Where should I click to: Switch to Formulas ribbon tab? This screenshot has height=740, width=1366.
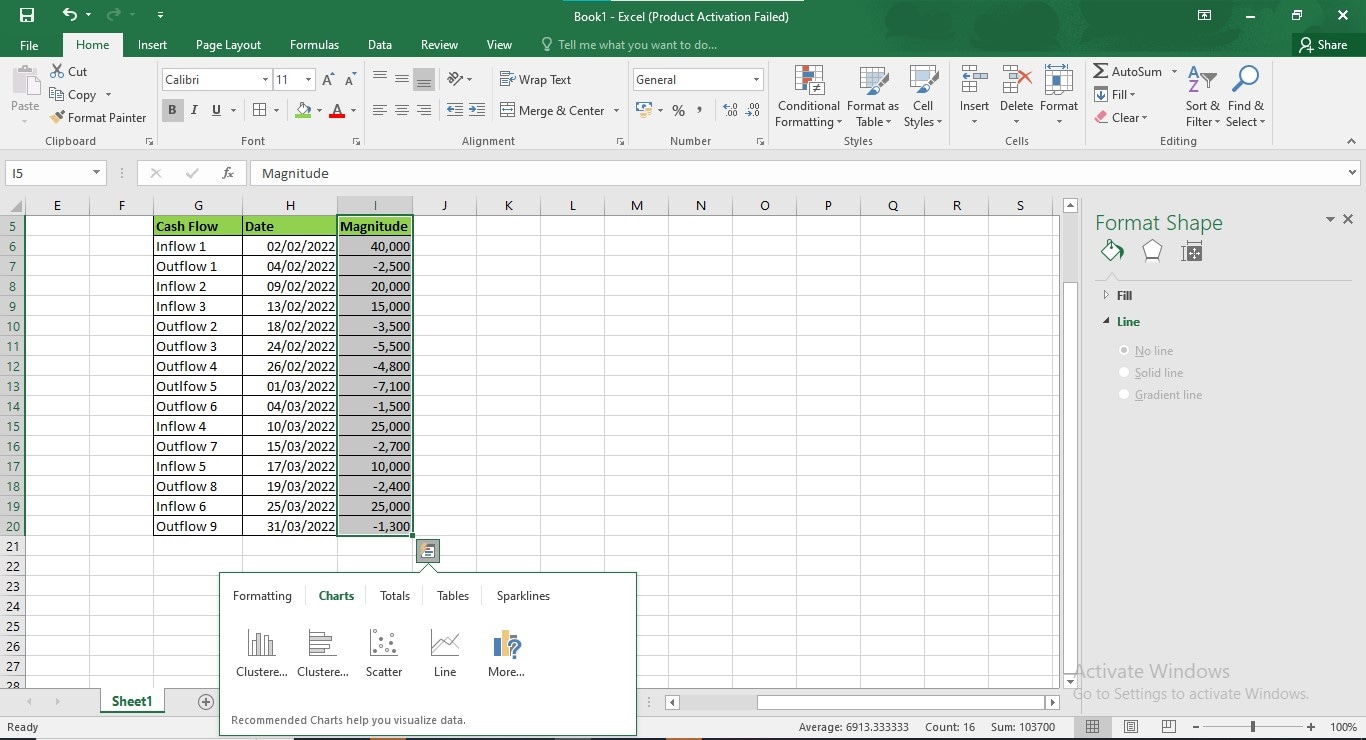pyautogui.click(x=314, y=45)
